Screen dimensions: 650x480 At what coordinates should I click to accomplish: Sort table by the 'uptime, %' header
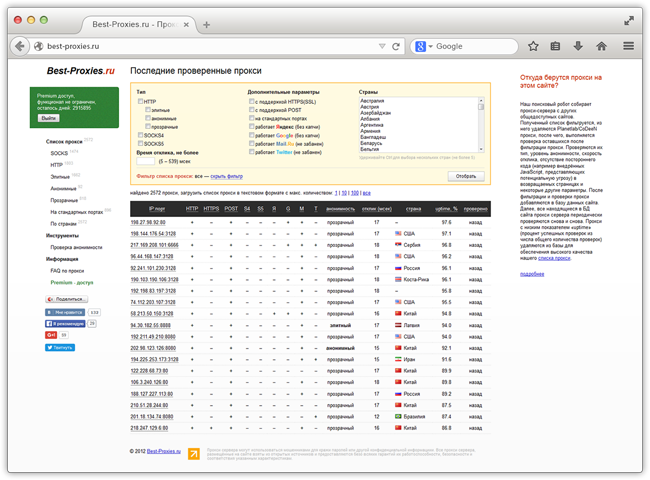tap(446, 208)
